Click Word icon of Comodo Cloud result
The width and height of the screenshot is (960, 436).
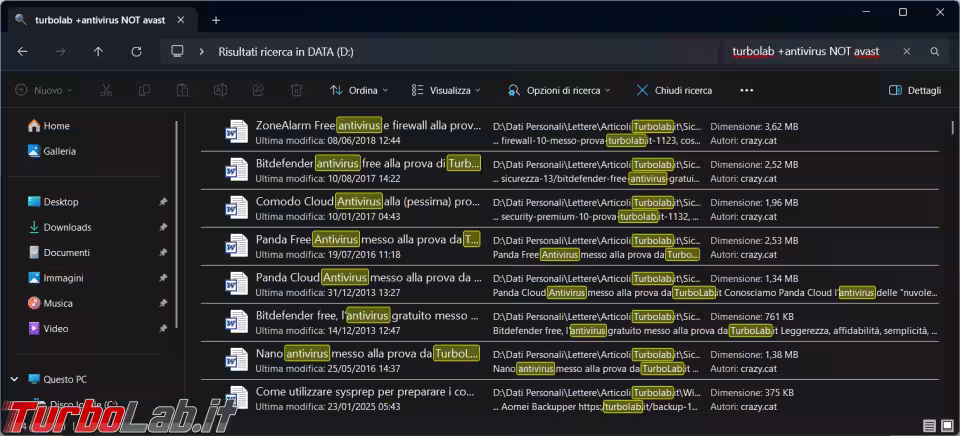tap(236, 208)
